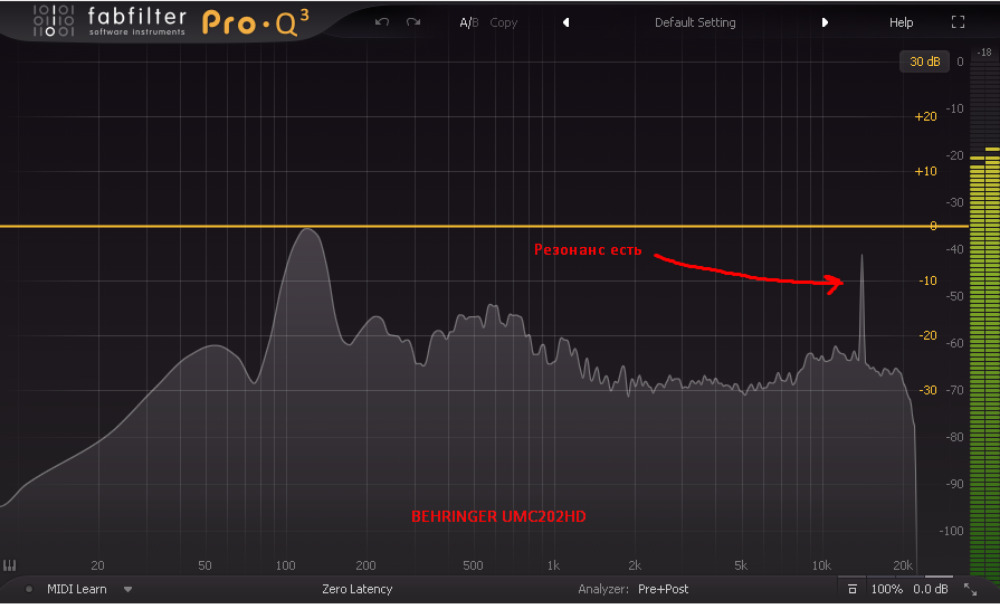
Task: Click the 100 frequency axis label
Action: (x=285, y=565)
